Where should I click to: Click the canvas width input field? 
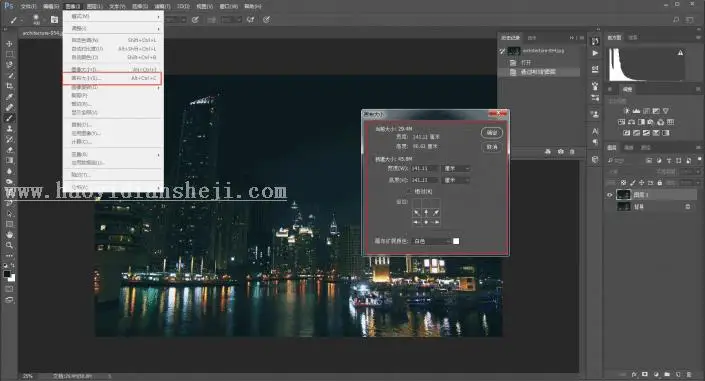pyautogui.click(x=425, y=169)
